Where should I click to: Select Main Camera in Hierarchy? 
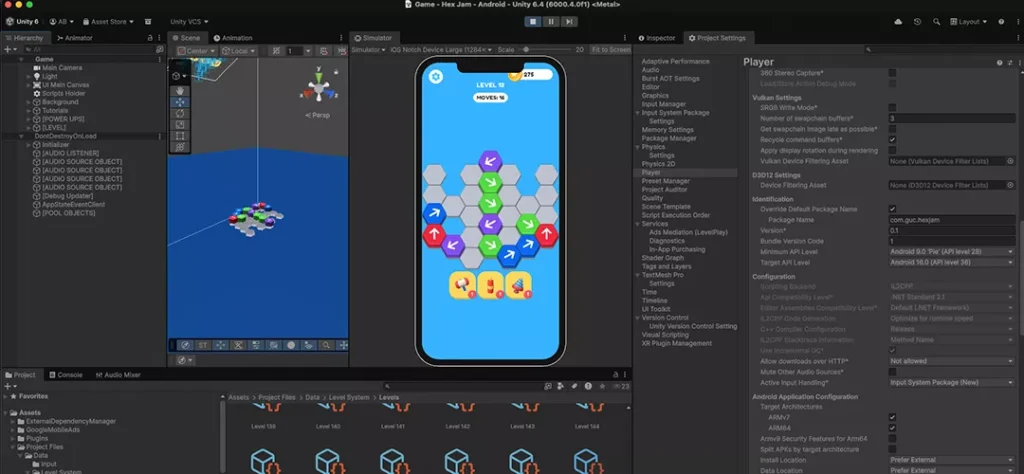(62, 68)
